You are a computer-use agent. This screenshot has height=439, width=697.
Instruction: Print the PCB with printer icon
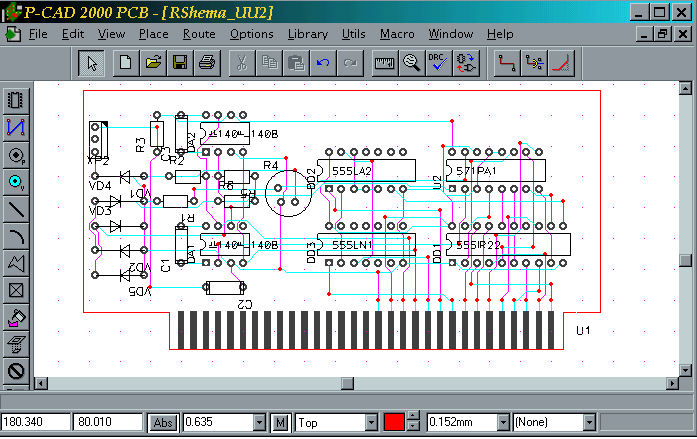(207, 63)
